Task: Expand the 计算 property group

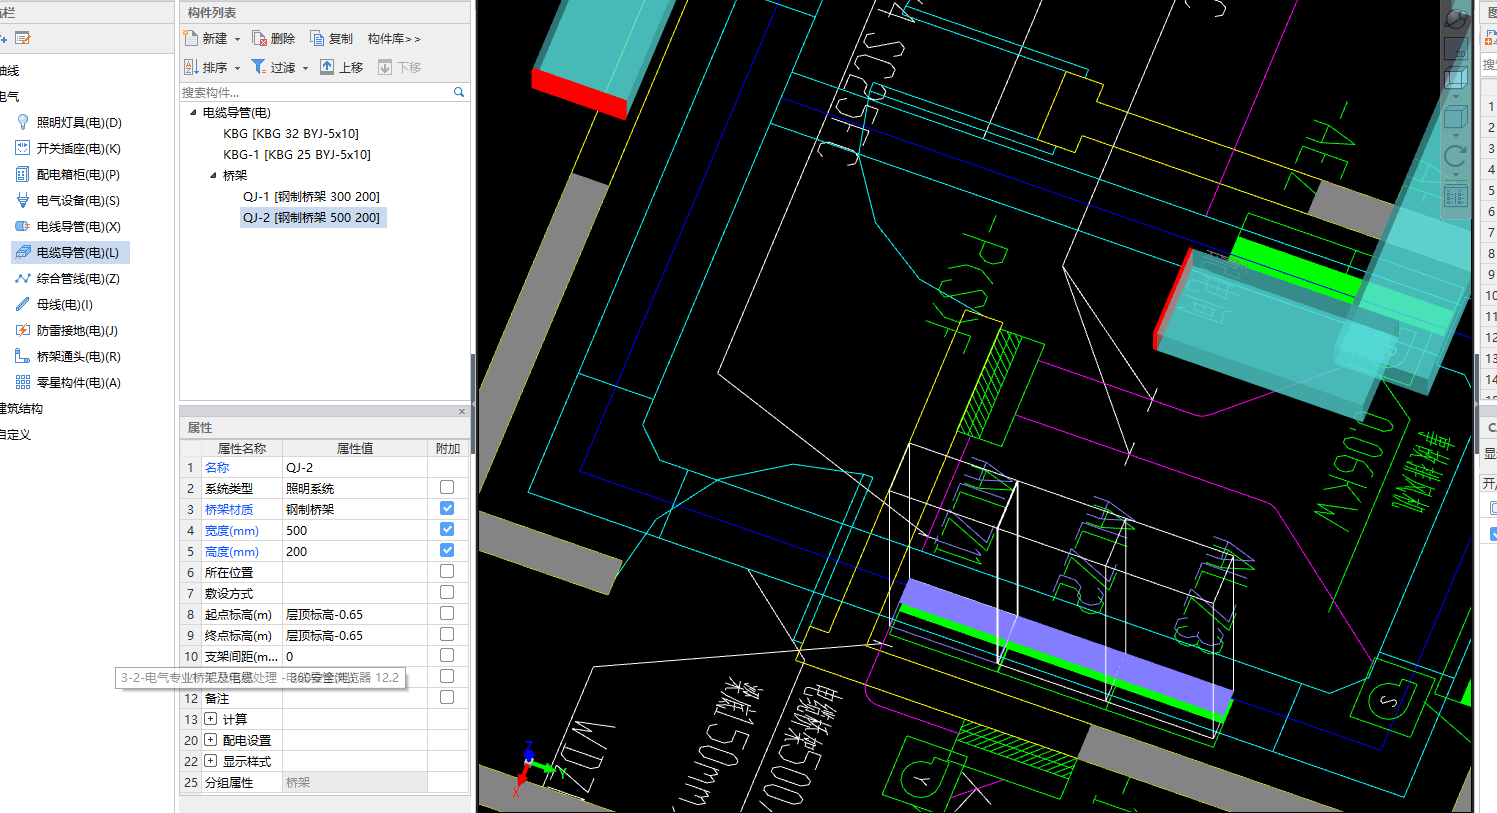Action: click(x=211, y=719)
